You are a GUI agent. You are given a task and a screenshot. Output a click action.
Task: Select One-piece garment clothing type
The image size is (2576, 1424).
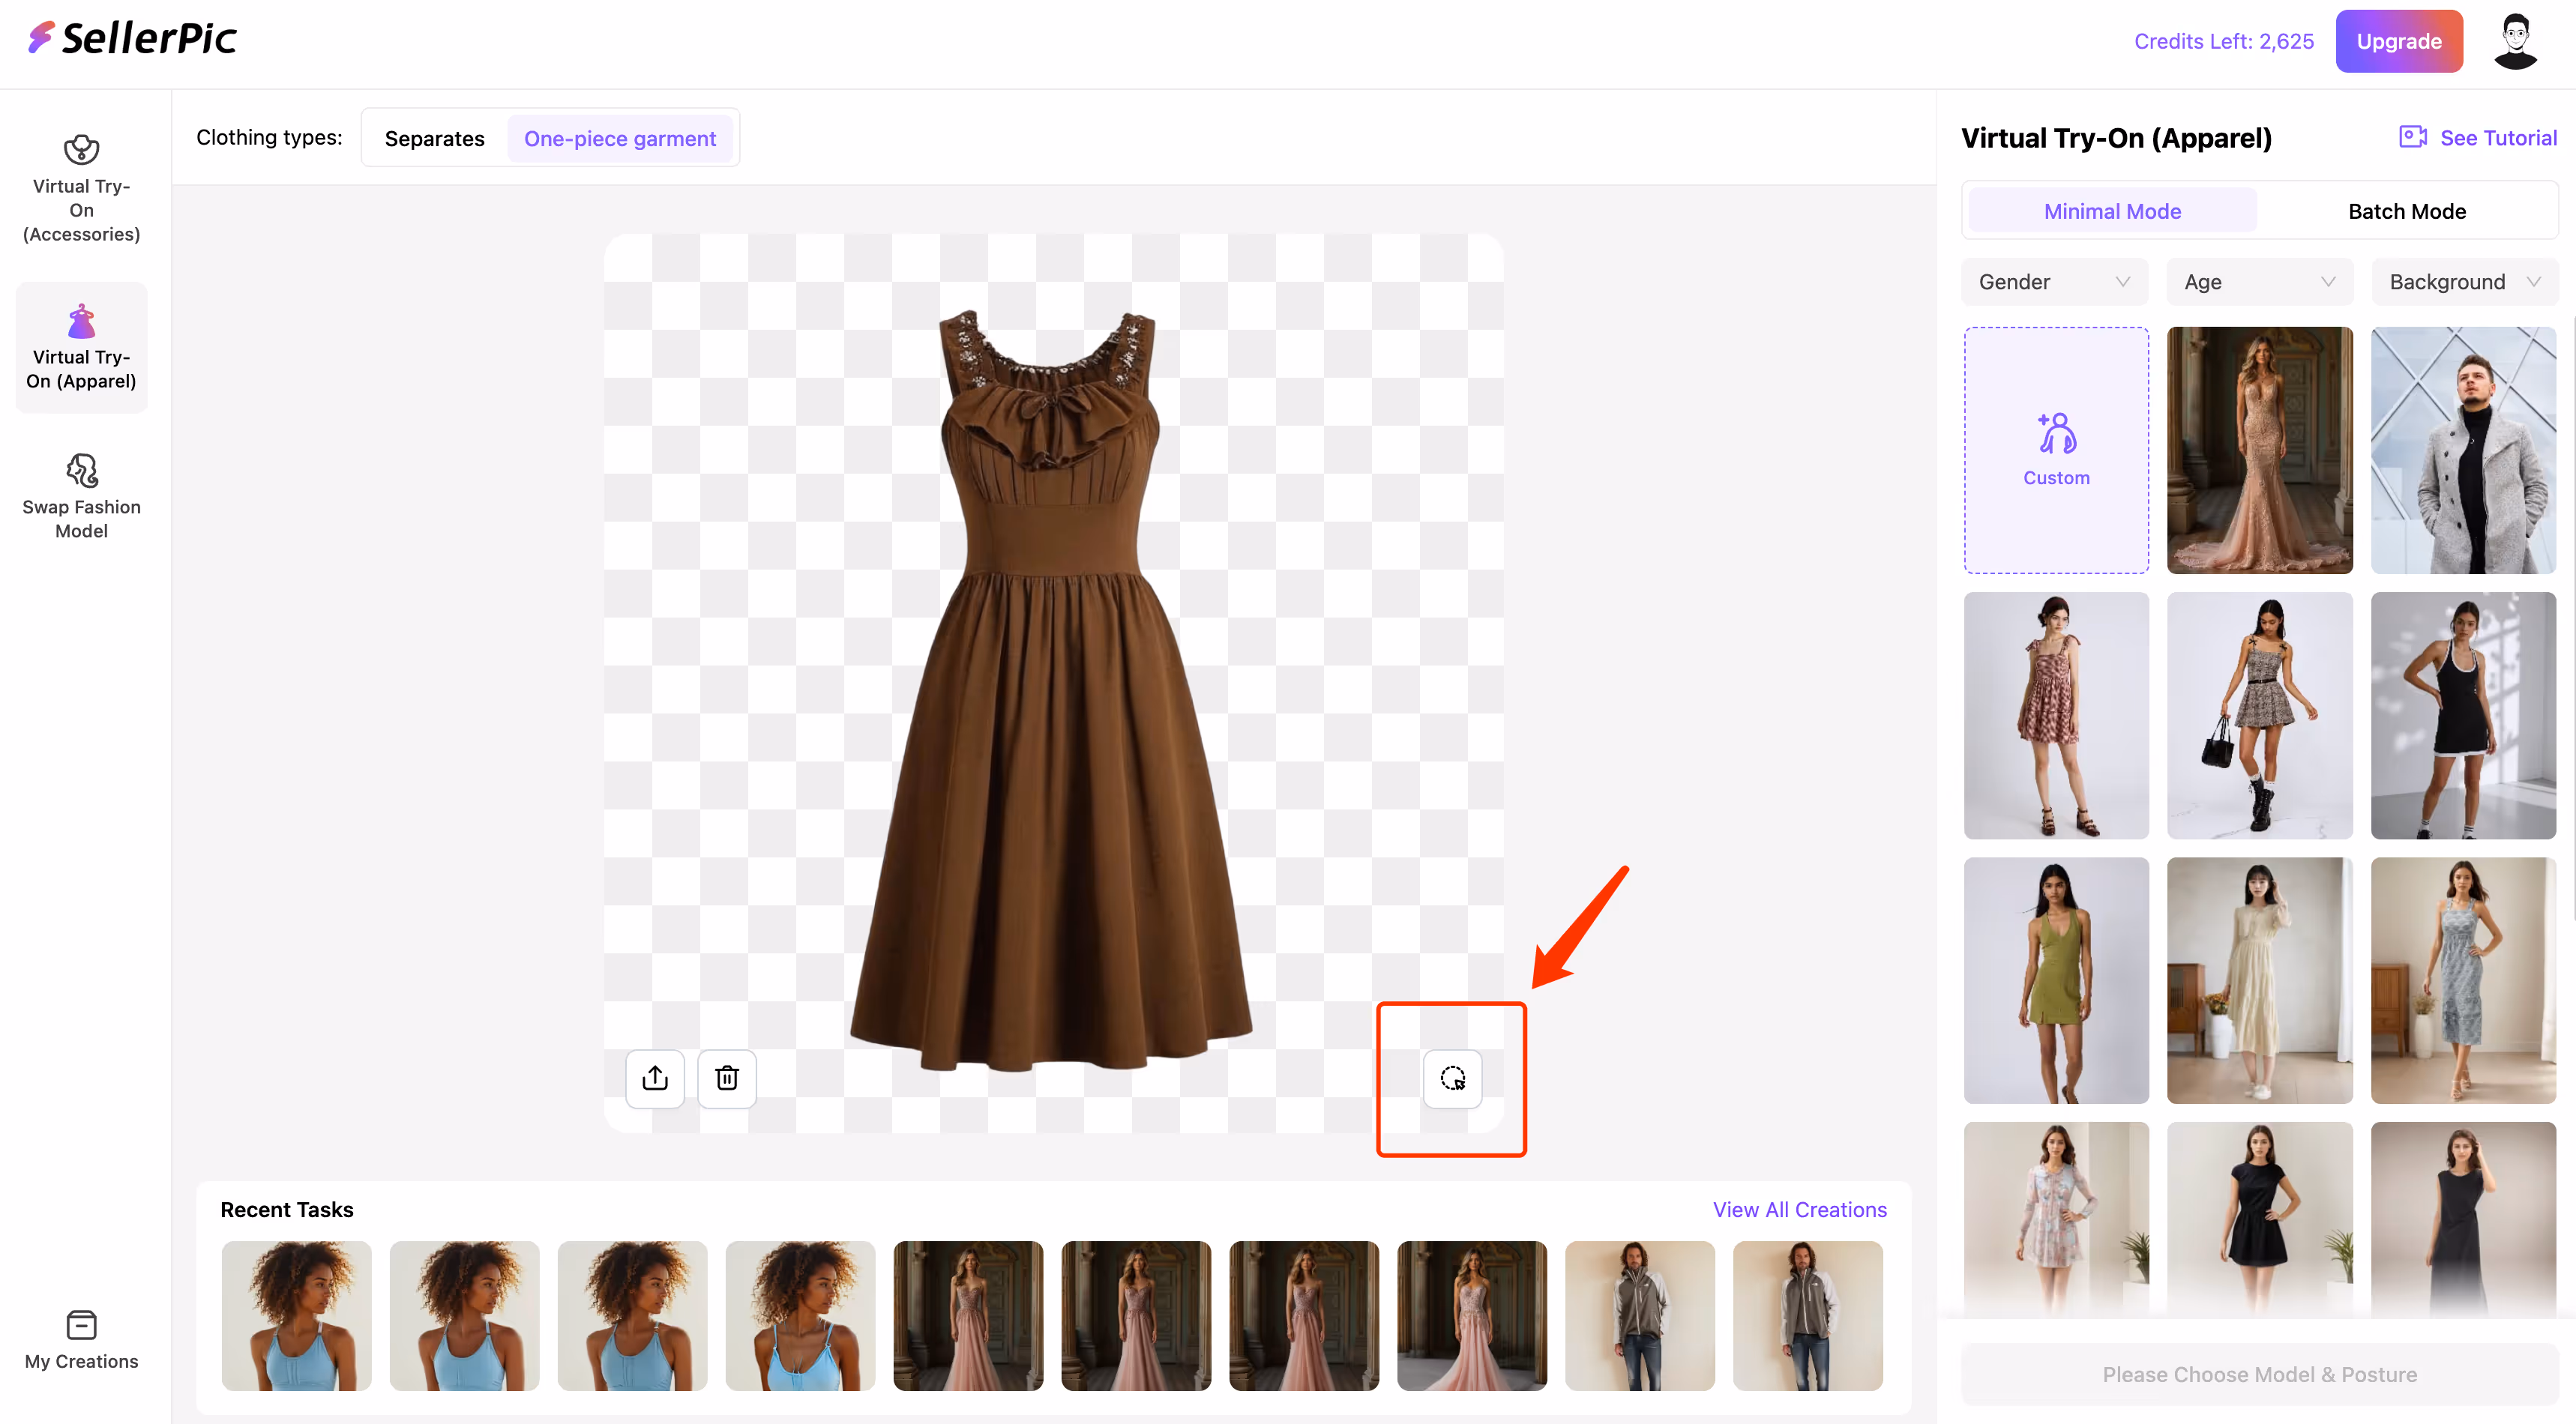tap(620, 138)
